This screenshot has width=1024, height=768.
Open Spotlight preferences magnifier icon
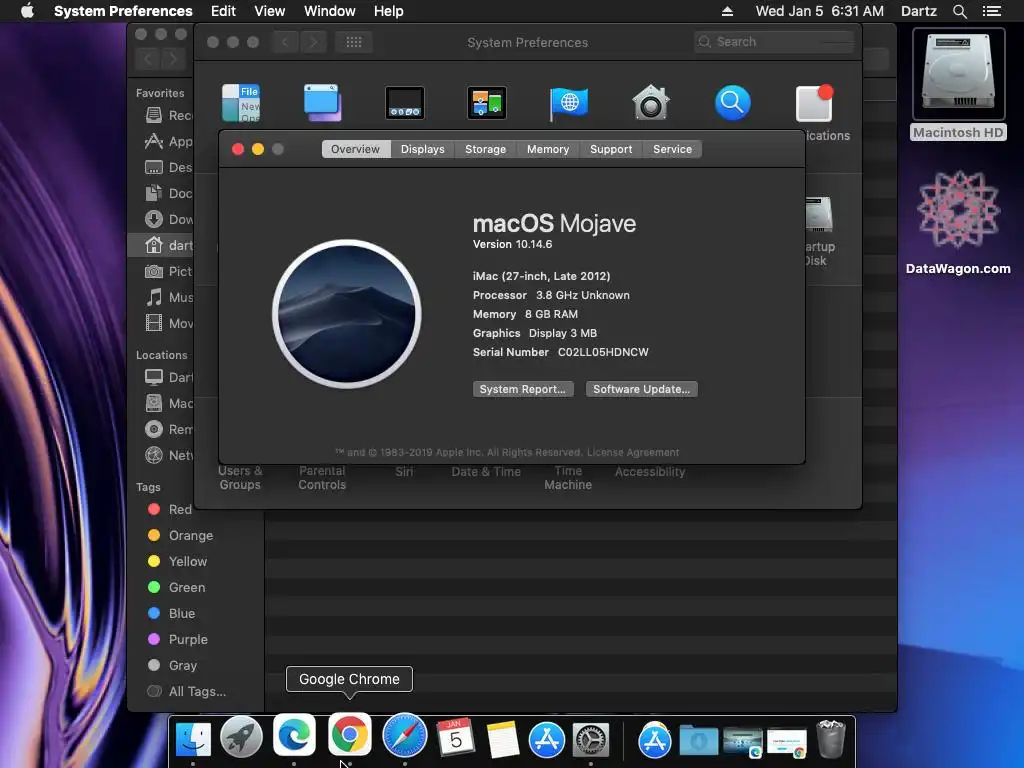point(733,103)
